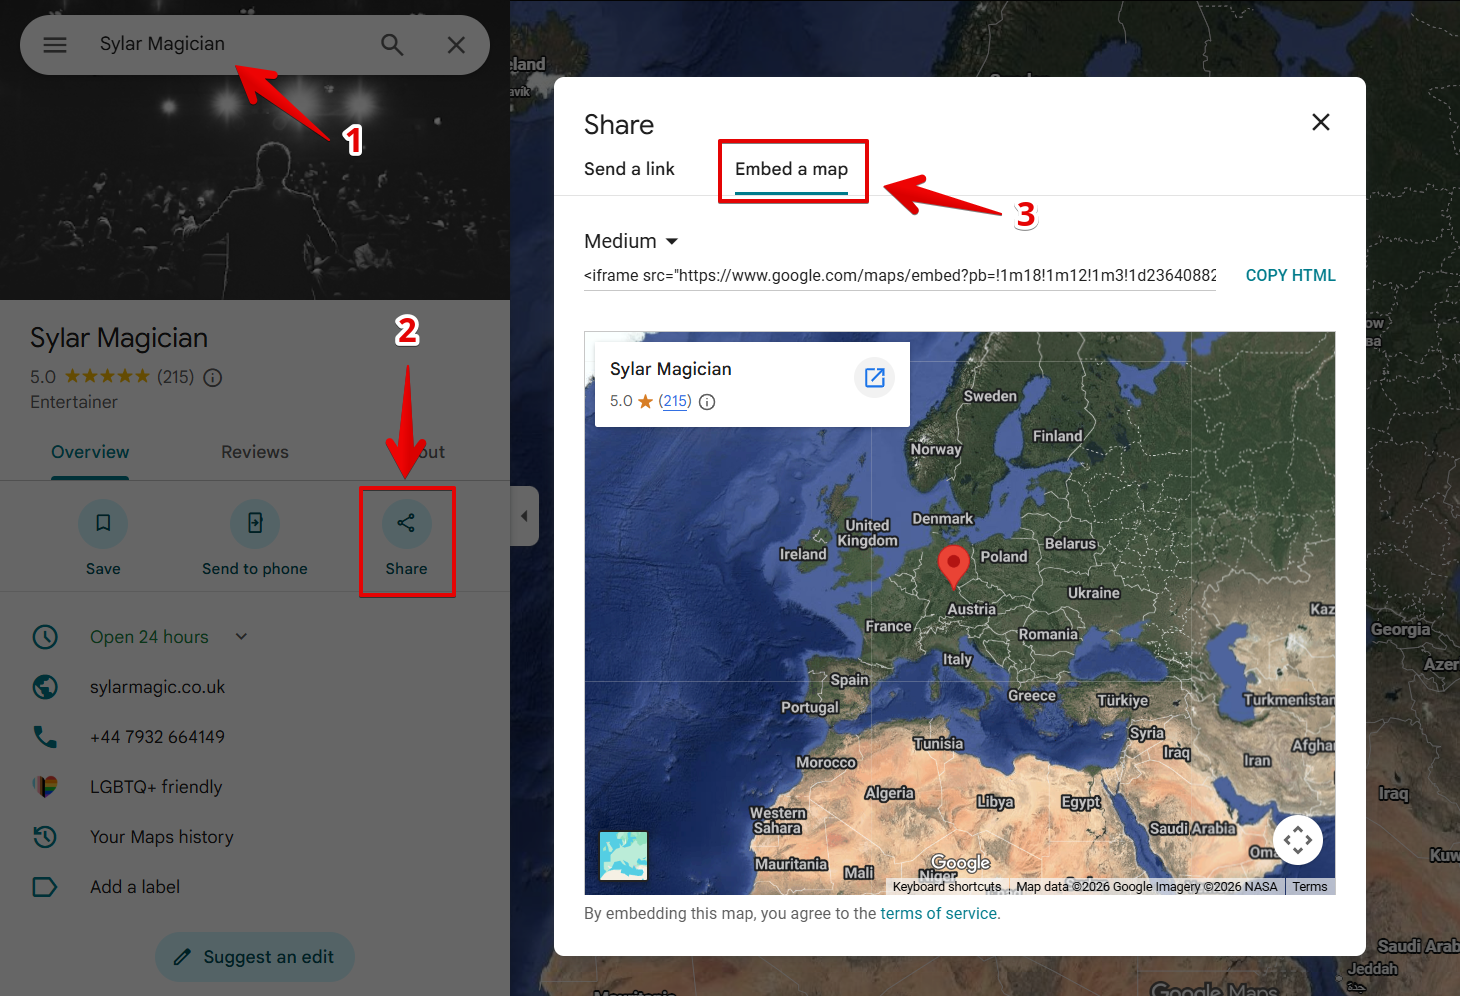Open sylarmagic.co.uk website link

coord(157,687)
